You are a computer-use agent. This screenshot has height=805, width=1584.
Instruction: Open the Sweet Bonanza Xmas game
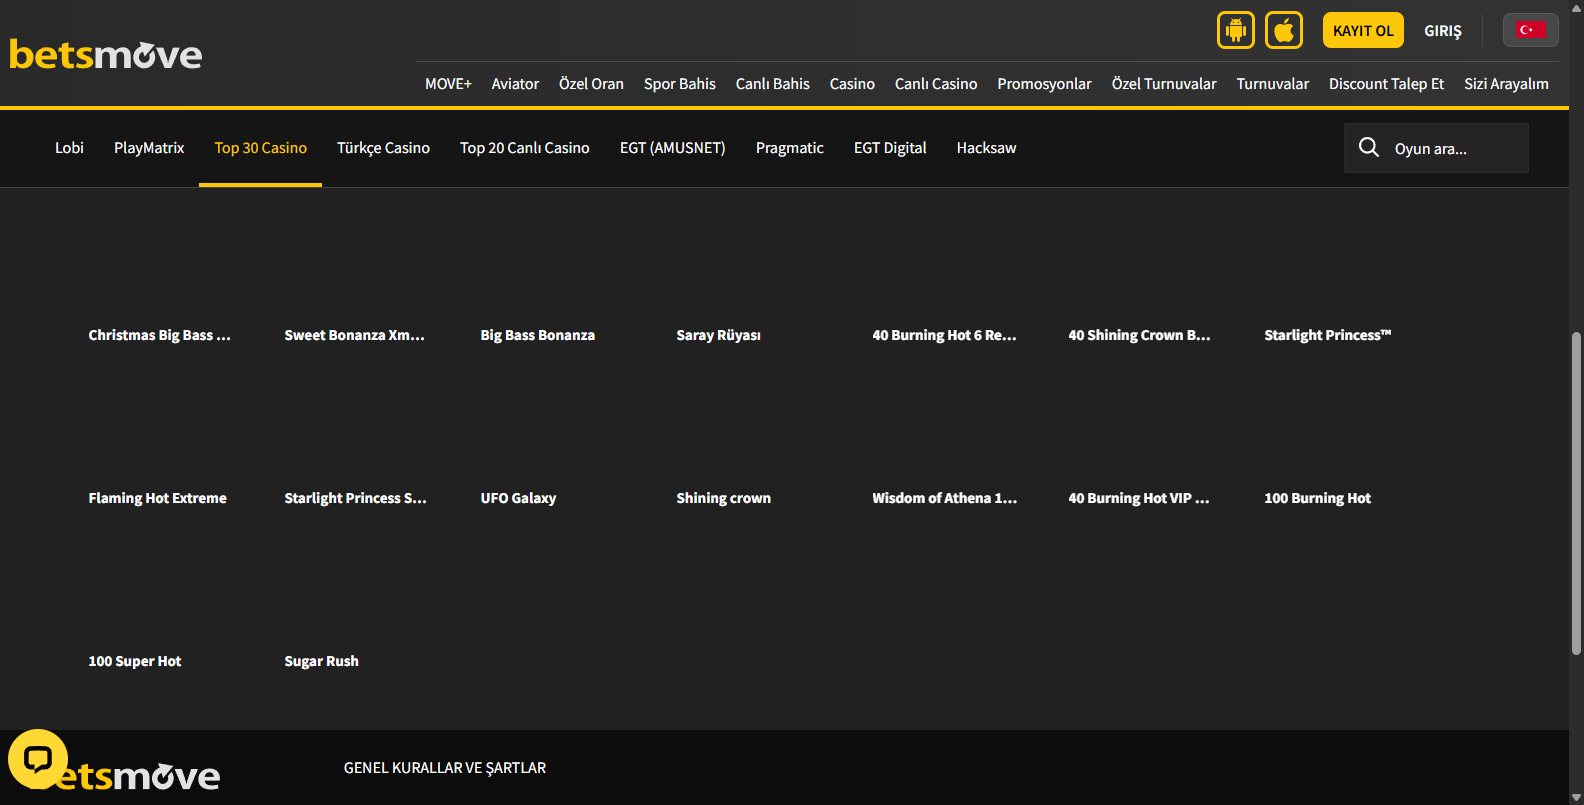(x=354, y=335)
